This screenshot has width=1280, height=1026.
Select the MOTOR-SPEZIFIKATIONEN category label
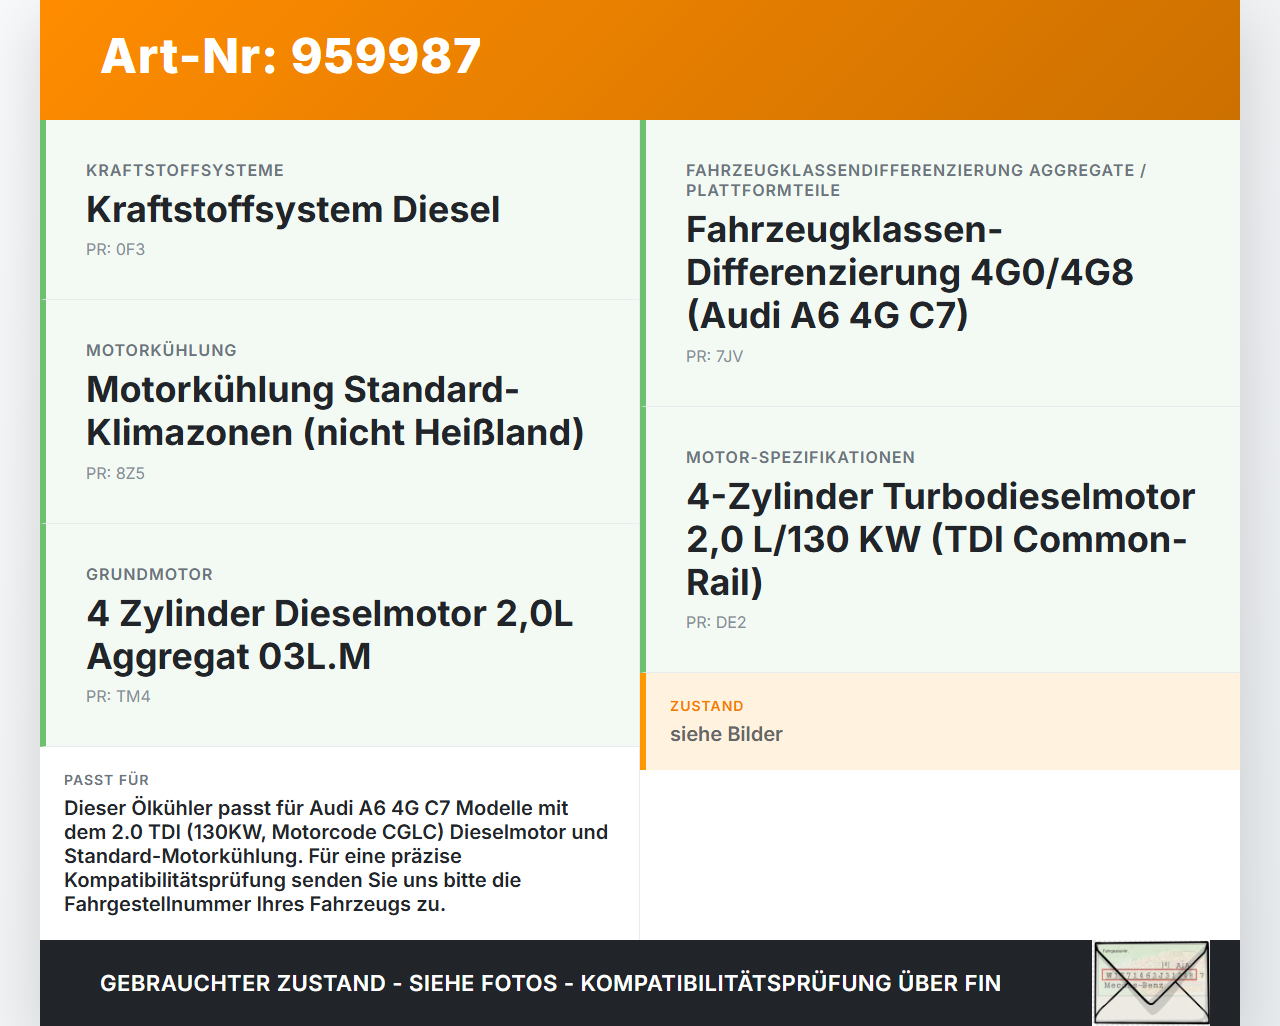[800, 457]
